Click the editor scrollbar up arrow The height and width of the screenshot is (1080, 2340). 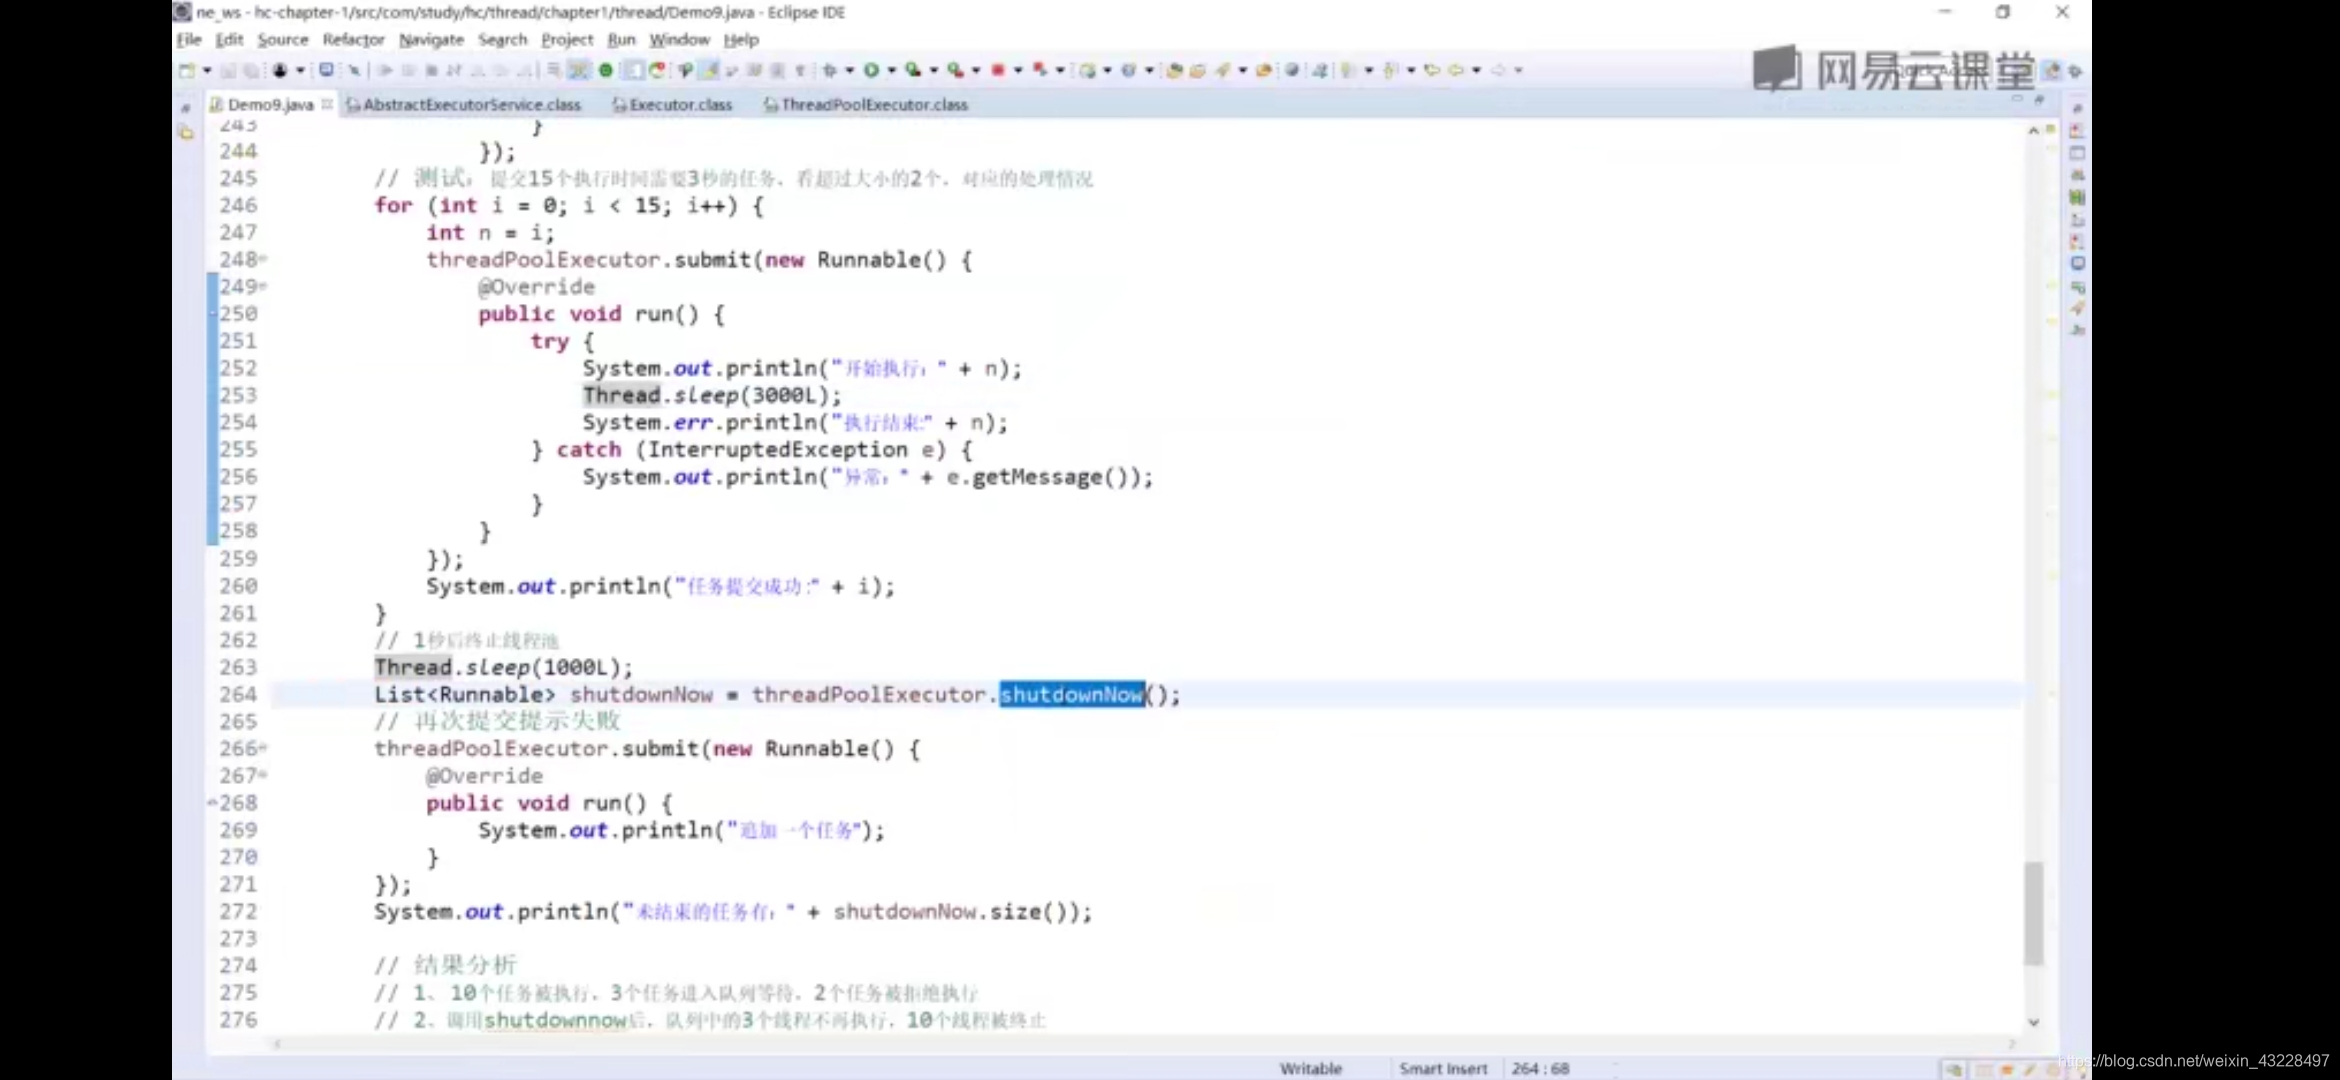[2033, 130]
